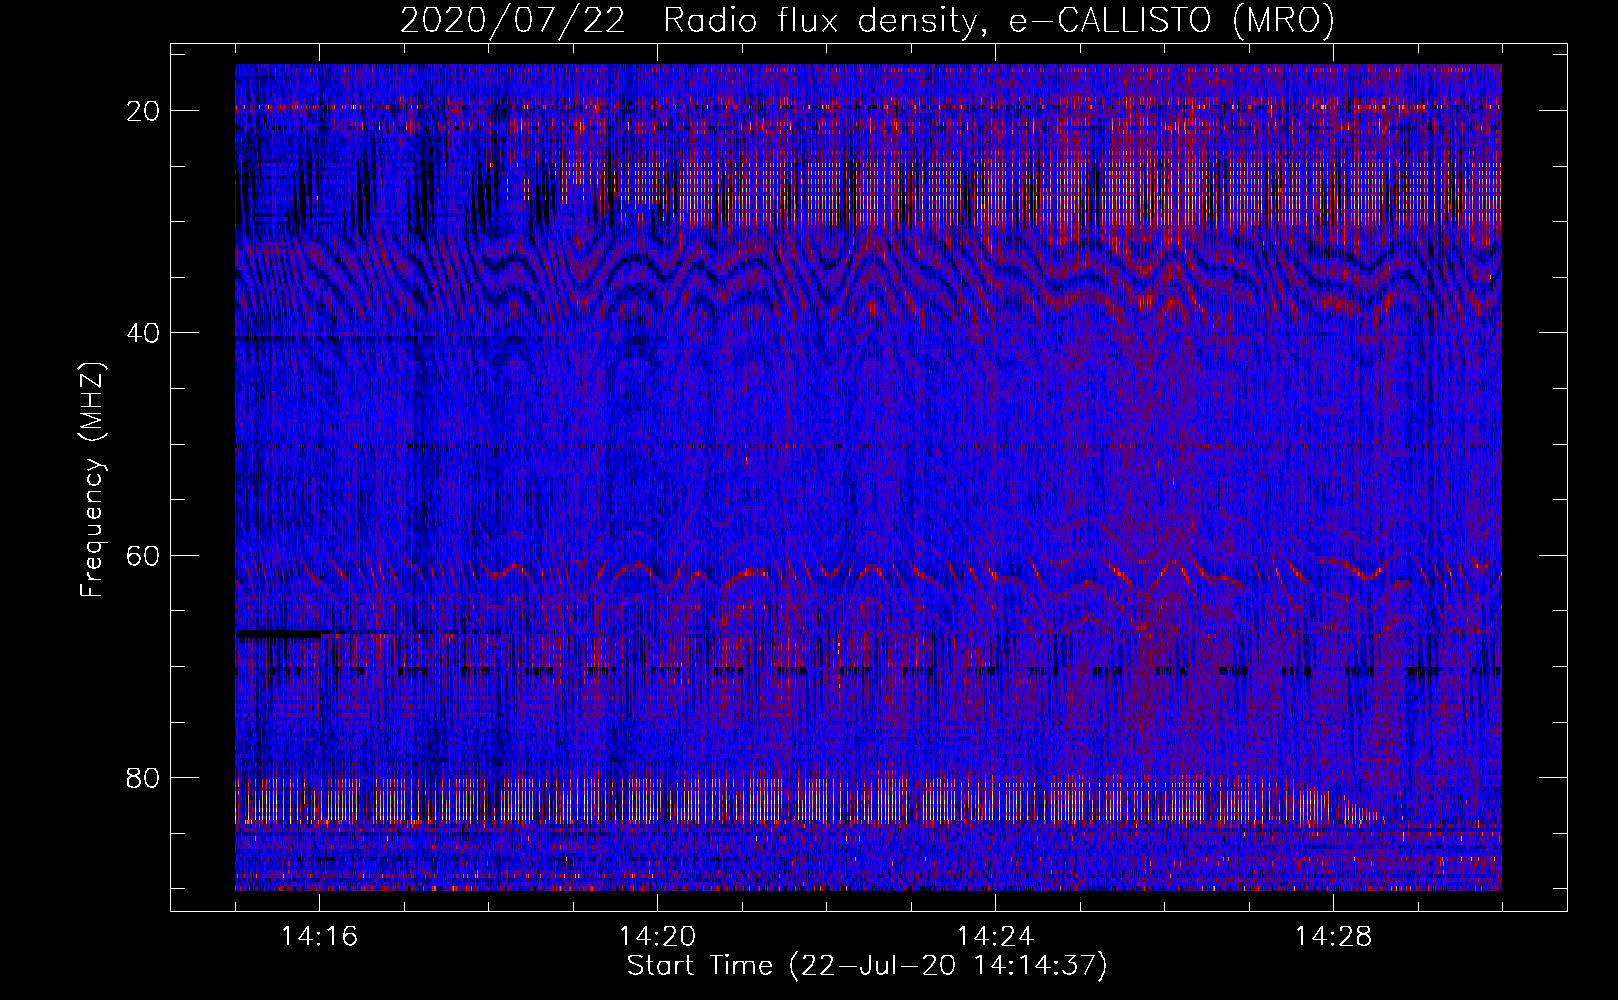Click the spectrogram image
The height and width of the screenshot is (1000, 1618).
[x=868, y=477]
